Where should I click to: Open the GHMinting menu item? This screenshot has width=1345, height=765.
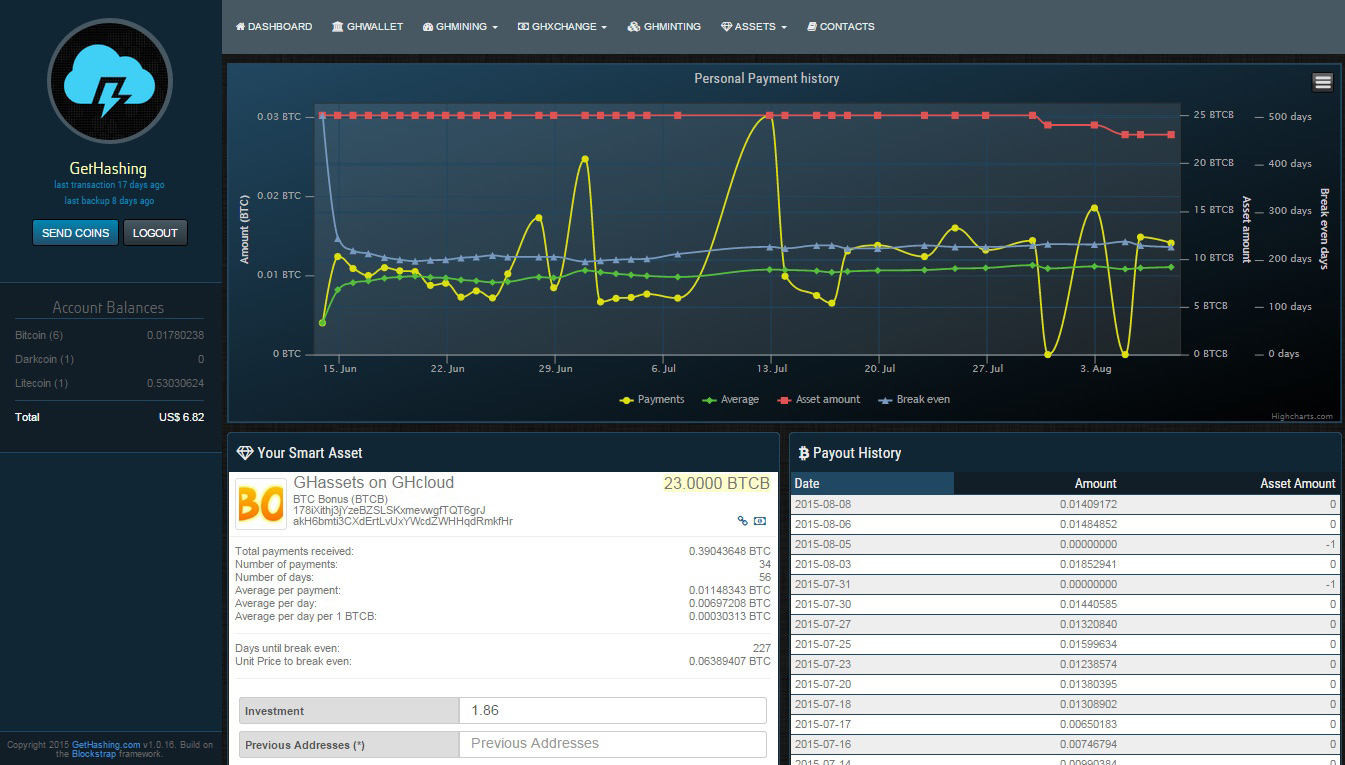pyautogui.click(x=664, y=27)
